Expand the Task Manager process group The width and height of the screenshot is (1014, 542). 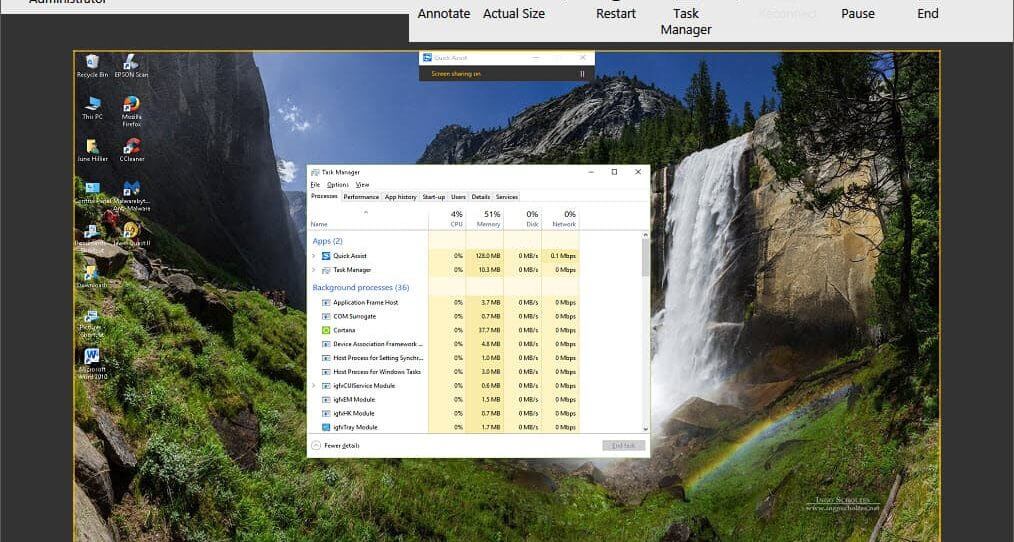(314, 270)
